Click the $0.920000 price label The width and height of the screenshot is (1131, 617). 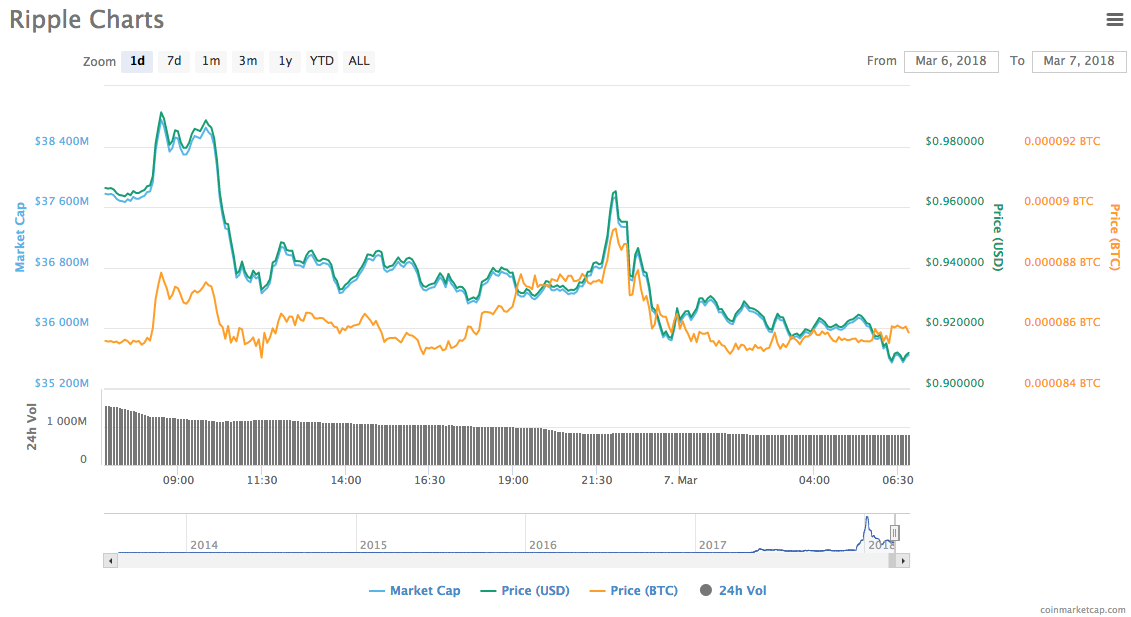954,322
